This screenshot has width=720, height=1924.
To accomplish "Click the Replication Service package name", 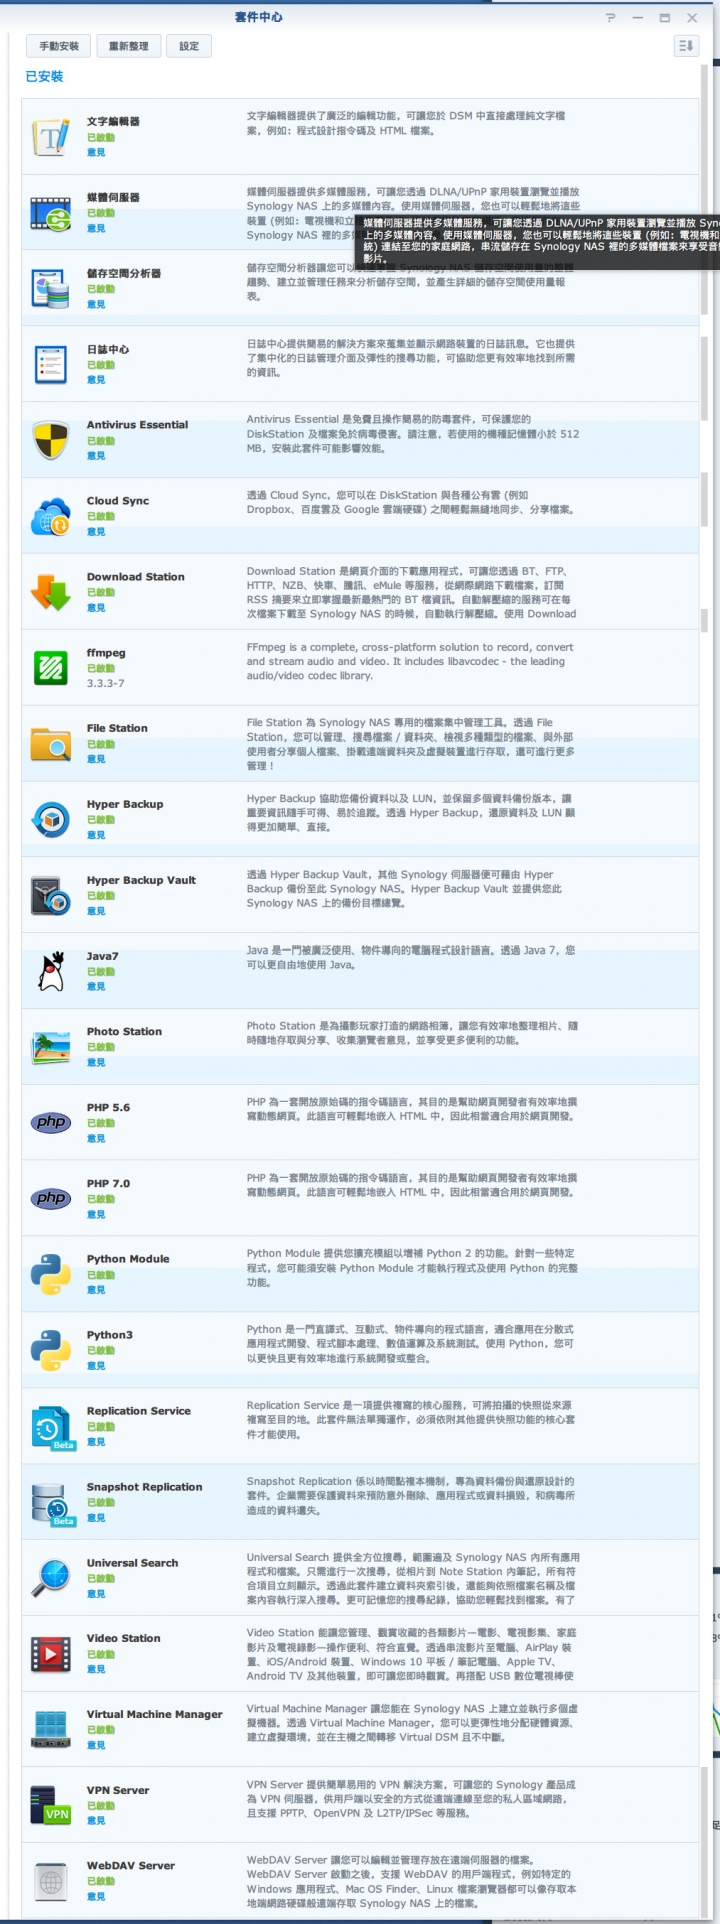I will pos(139,1411).
